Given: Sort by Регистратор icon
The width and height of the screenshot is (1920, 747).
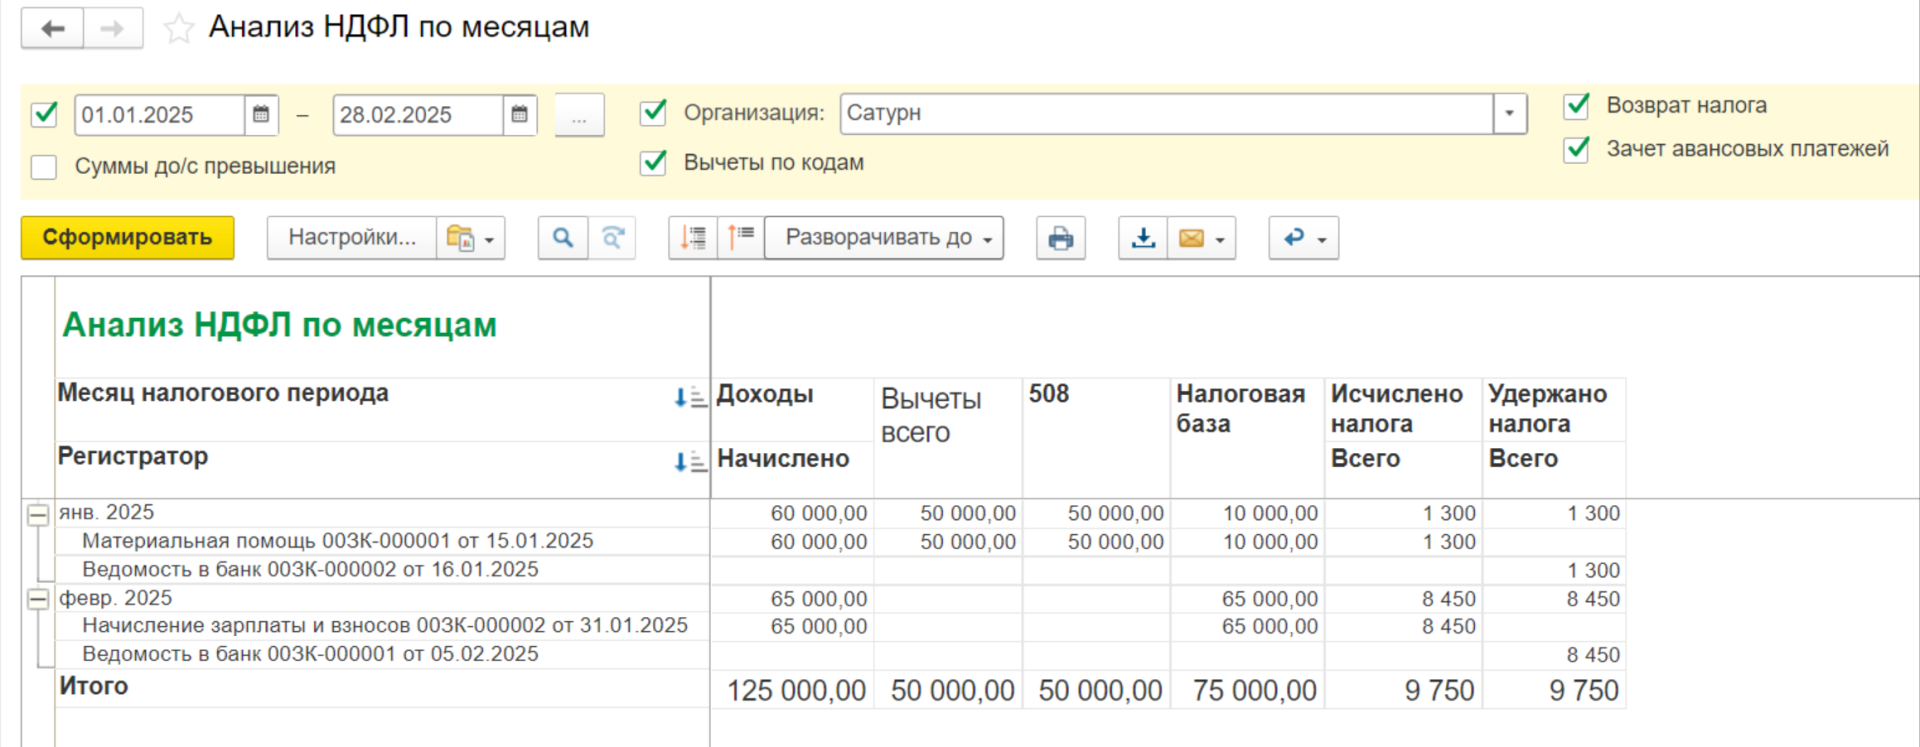Looking at the screenshot, I should point(689,461).
